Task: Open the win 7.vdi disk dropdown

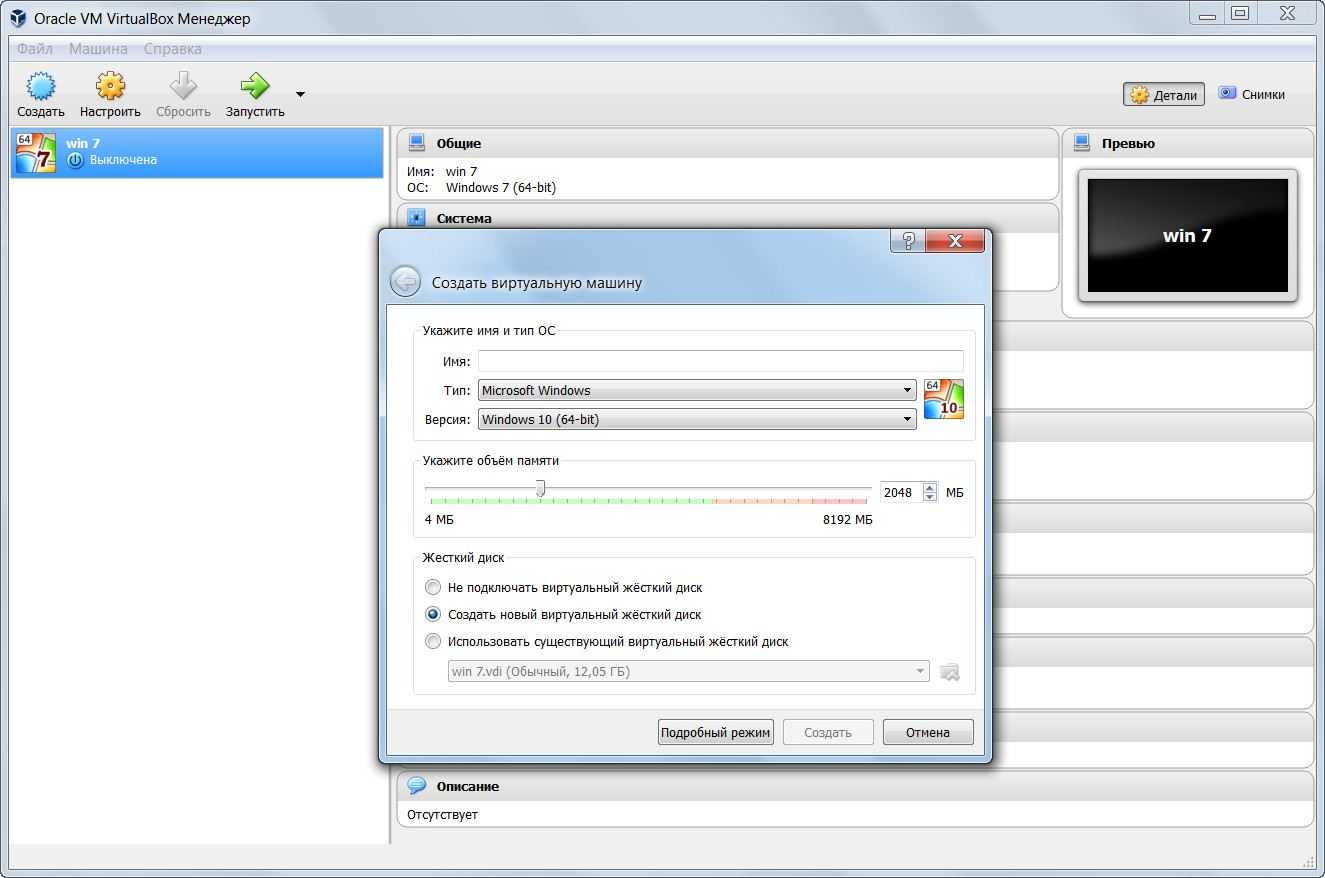Action: (688, 671)
